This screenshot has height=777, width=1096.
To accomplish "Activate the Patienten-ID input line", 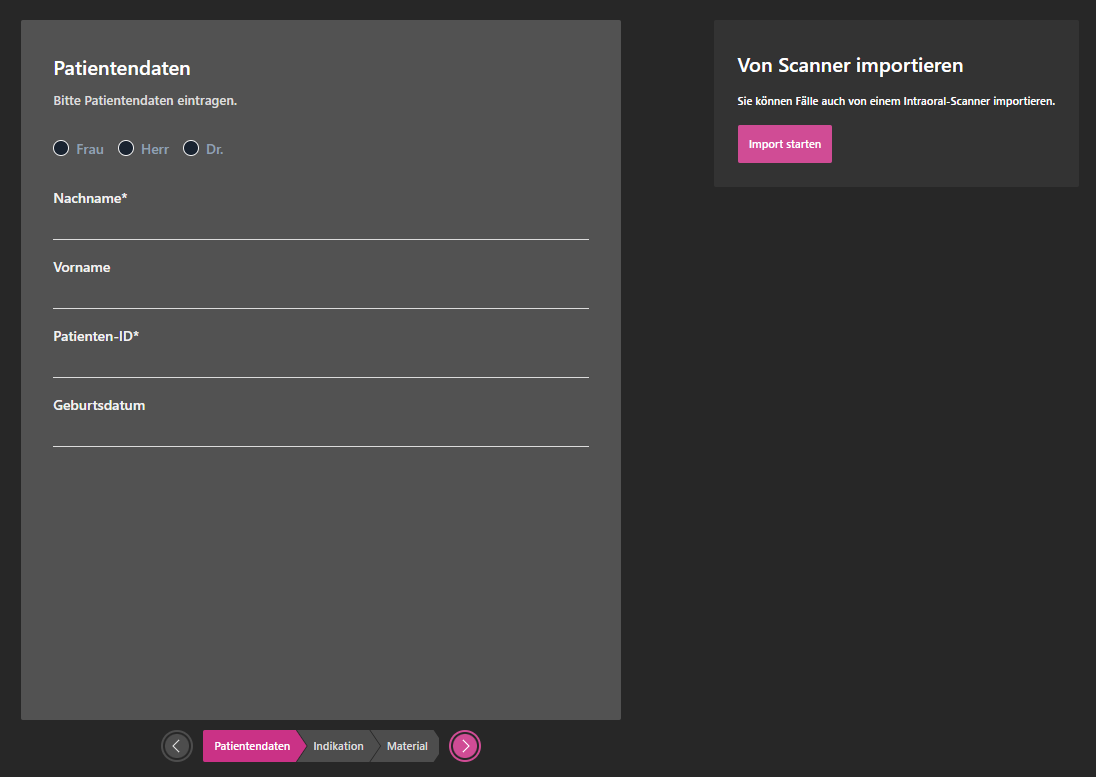I will pyautogui.click(x=320, y=365).
